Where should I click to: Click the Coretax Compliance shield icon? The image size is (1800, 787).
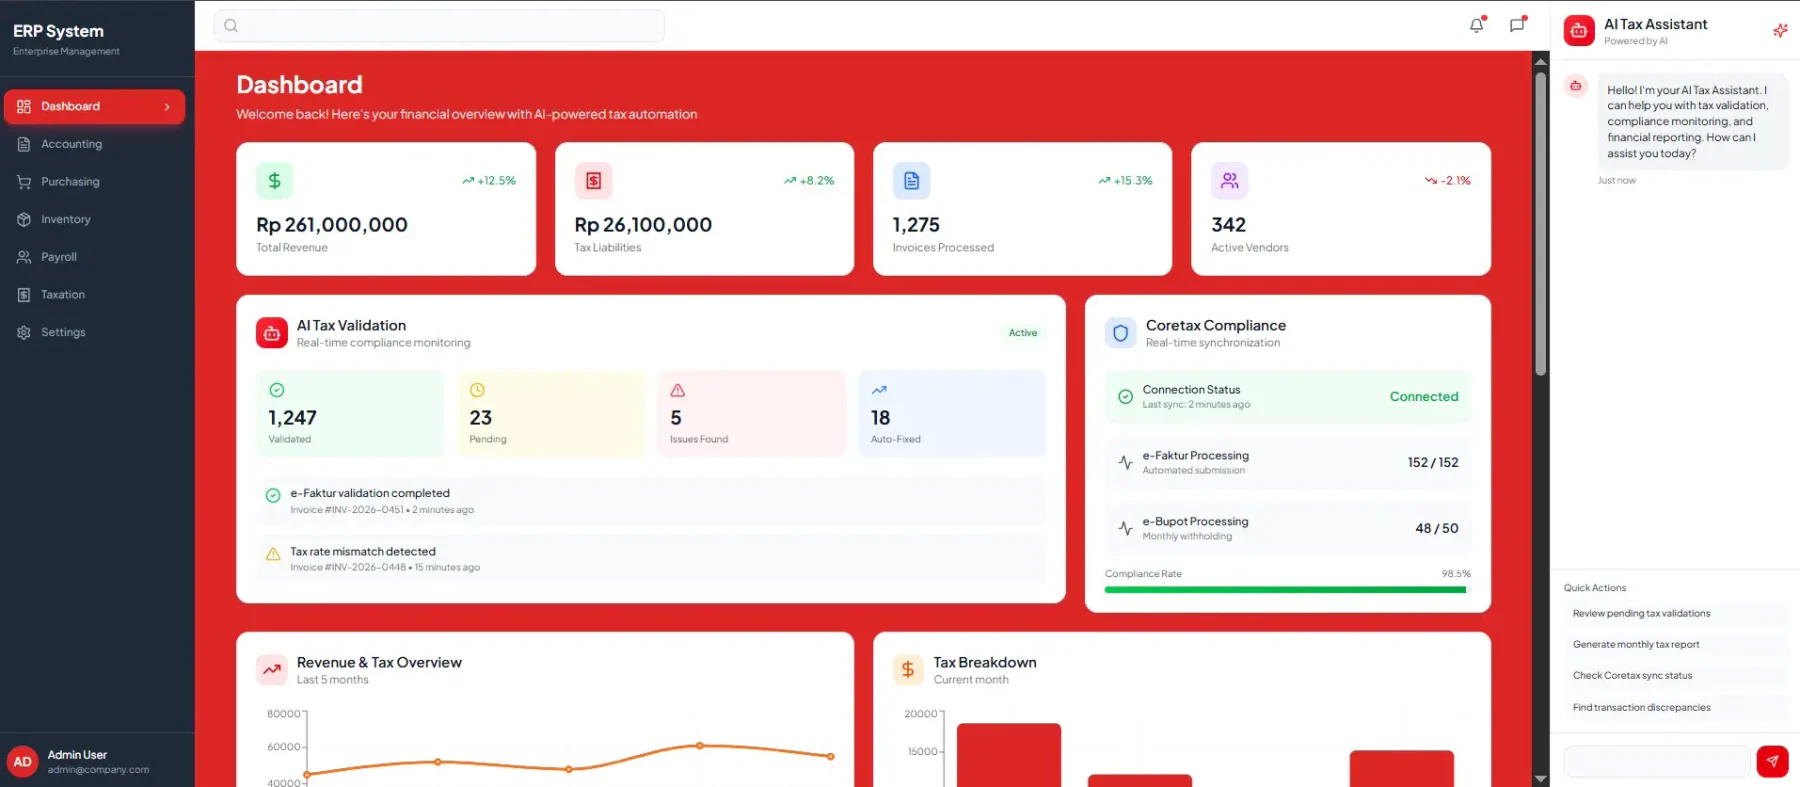[1121, 333]
